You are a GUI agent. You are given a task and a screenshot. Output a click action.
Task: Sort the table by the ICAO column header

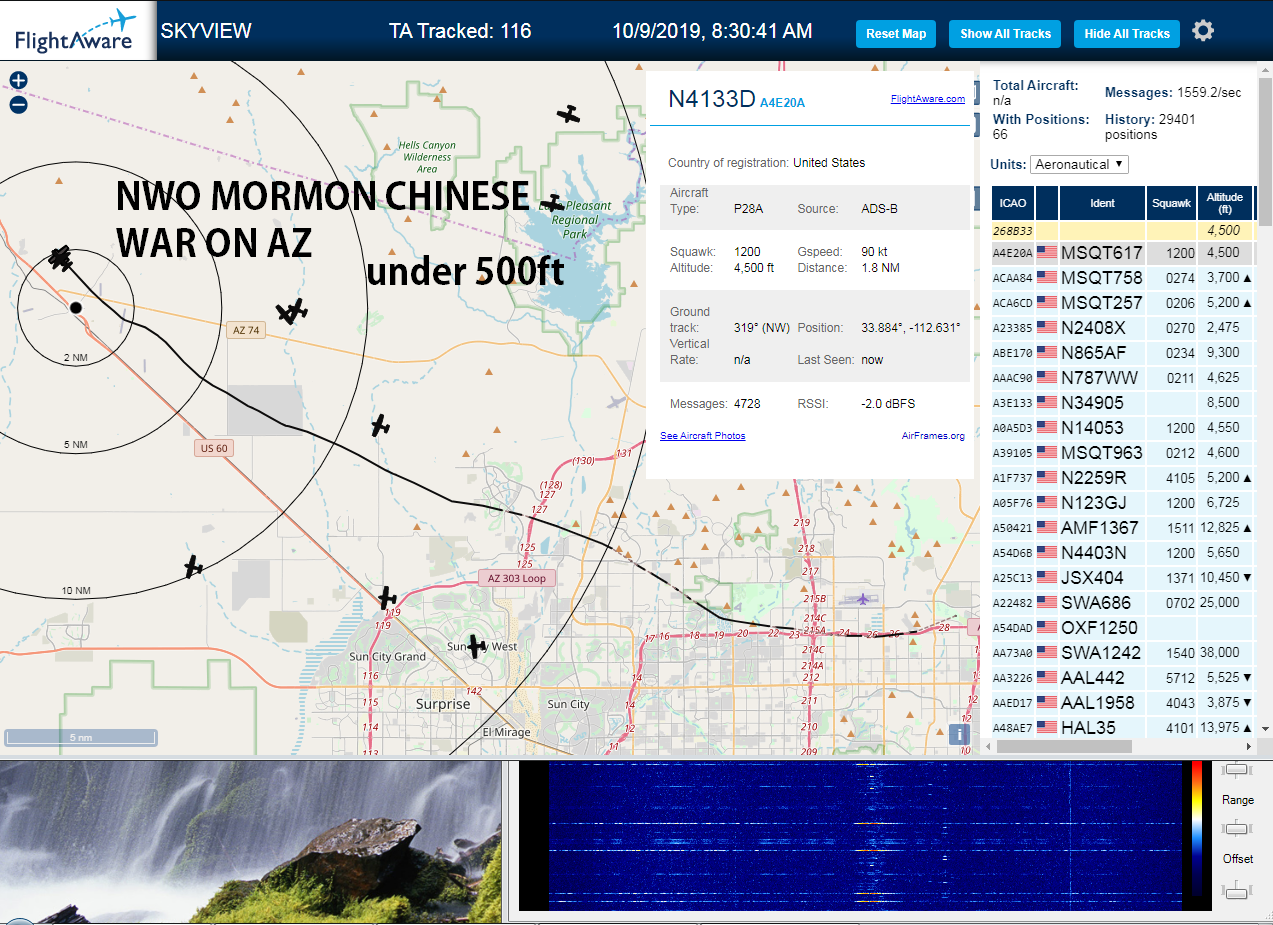[x=1013, y=203]
